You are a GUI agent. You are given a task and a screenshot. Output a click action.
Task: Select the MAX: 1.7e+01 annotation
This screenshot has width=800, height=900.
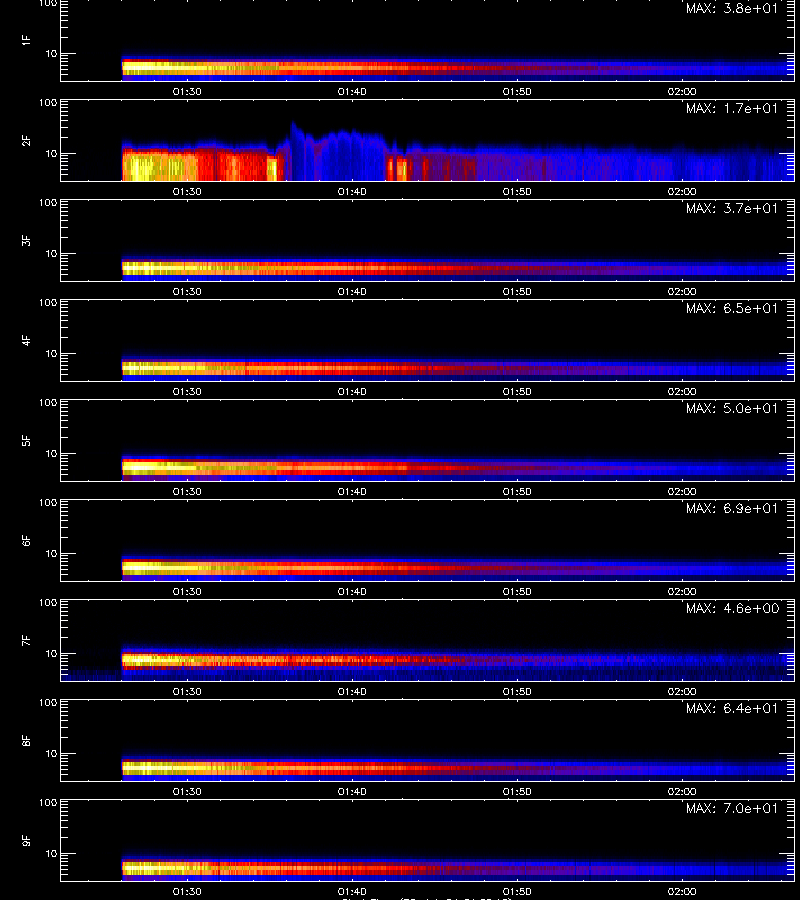tap(732, 108)
